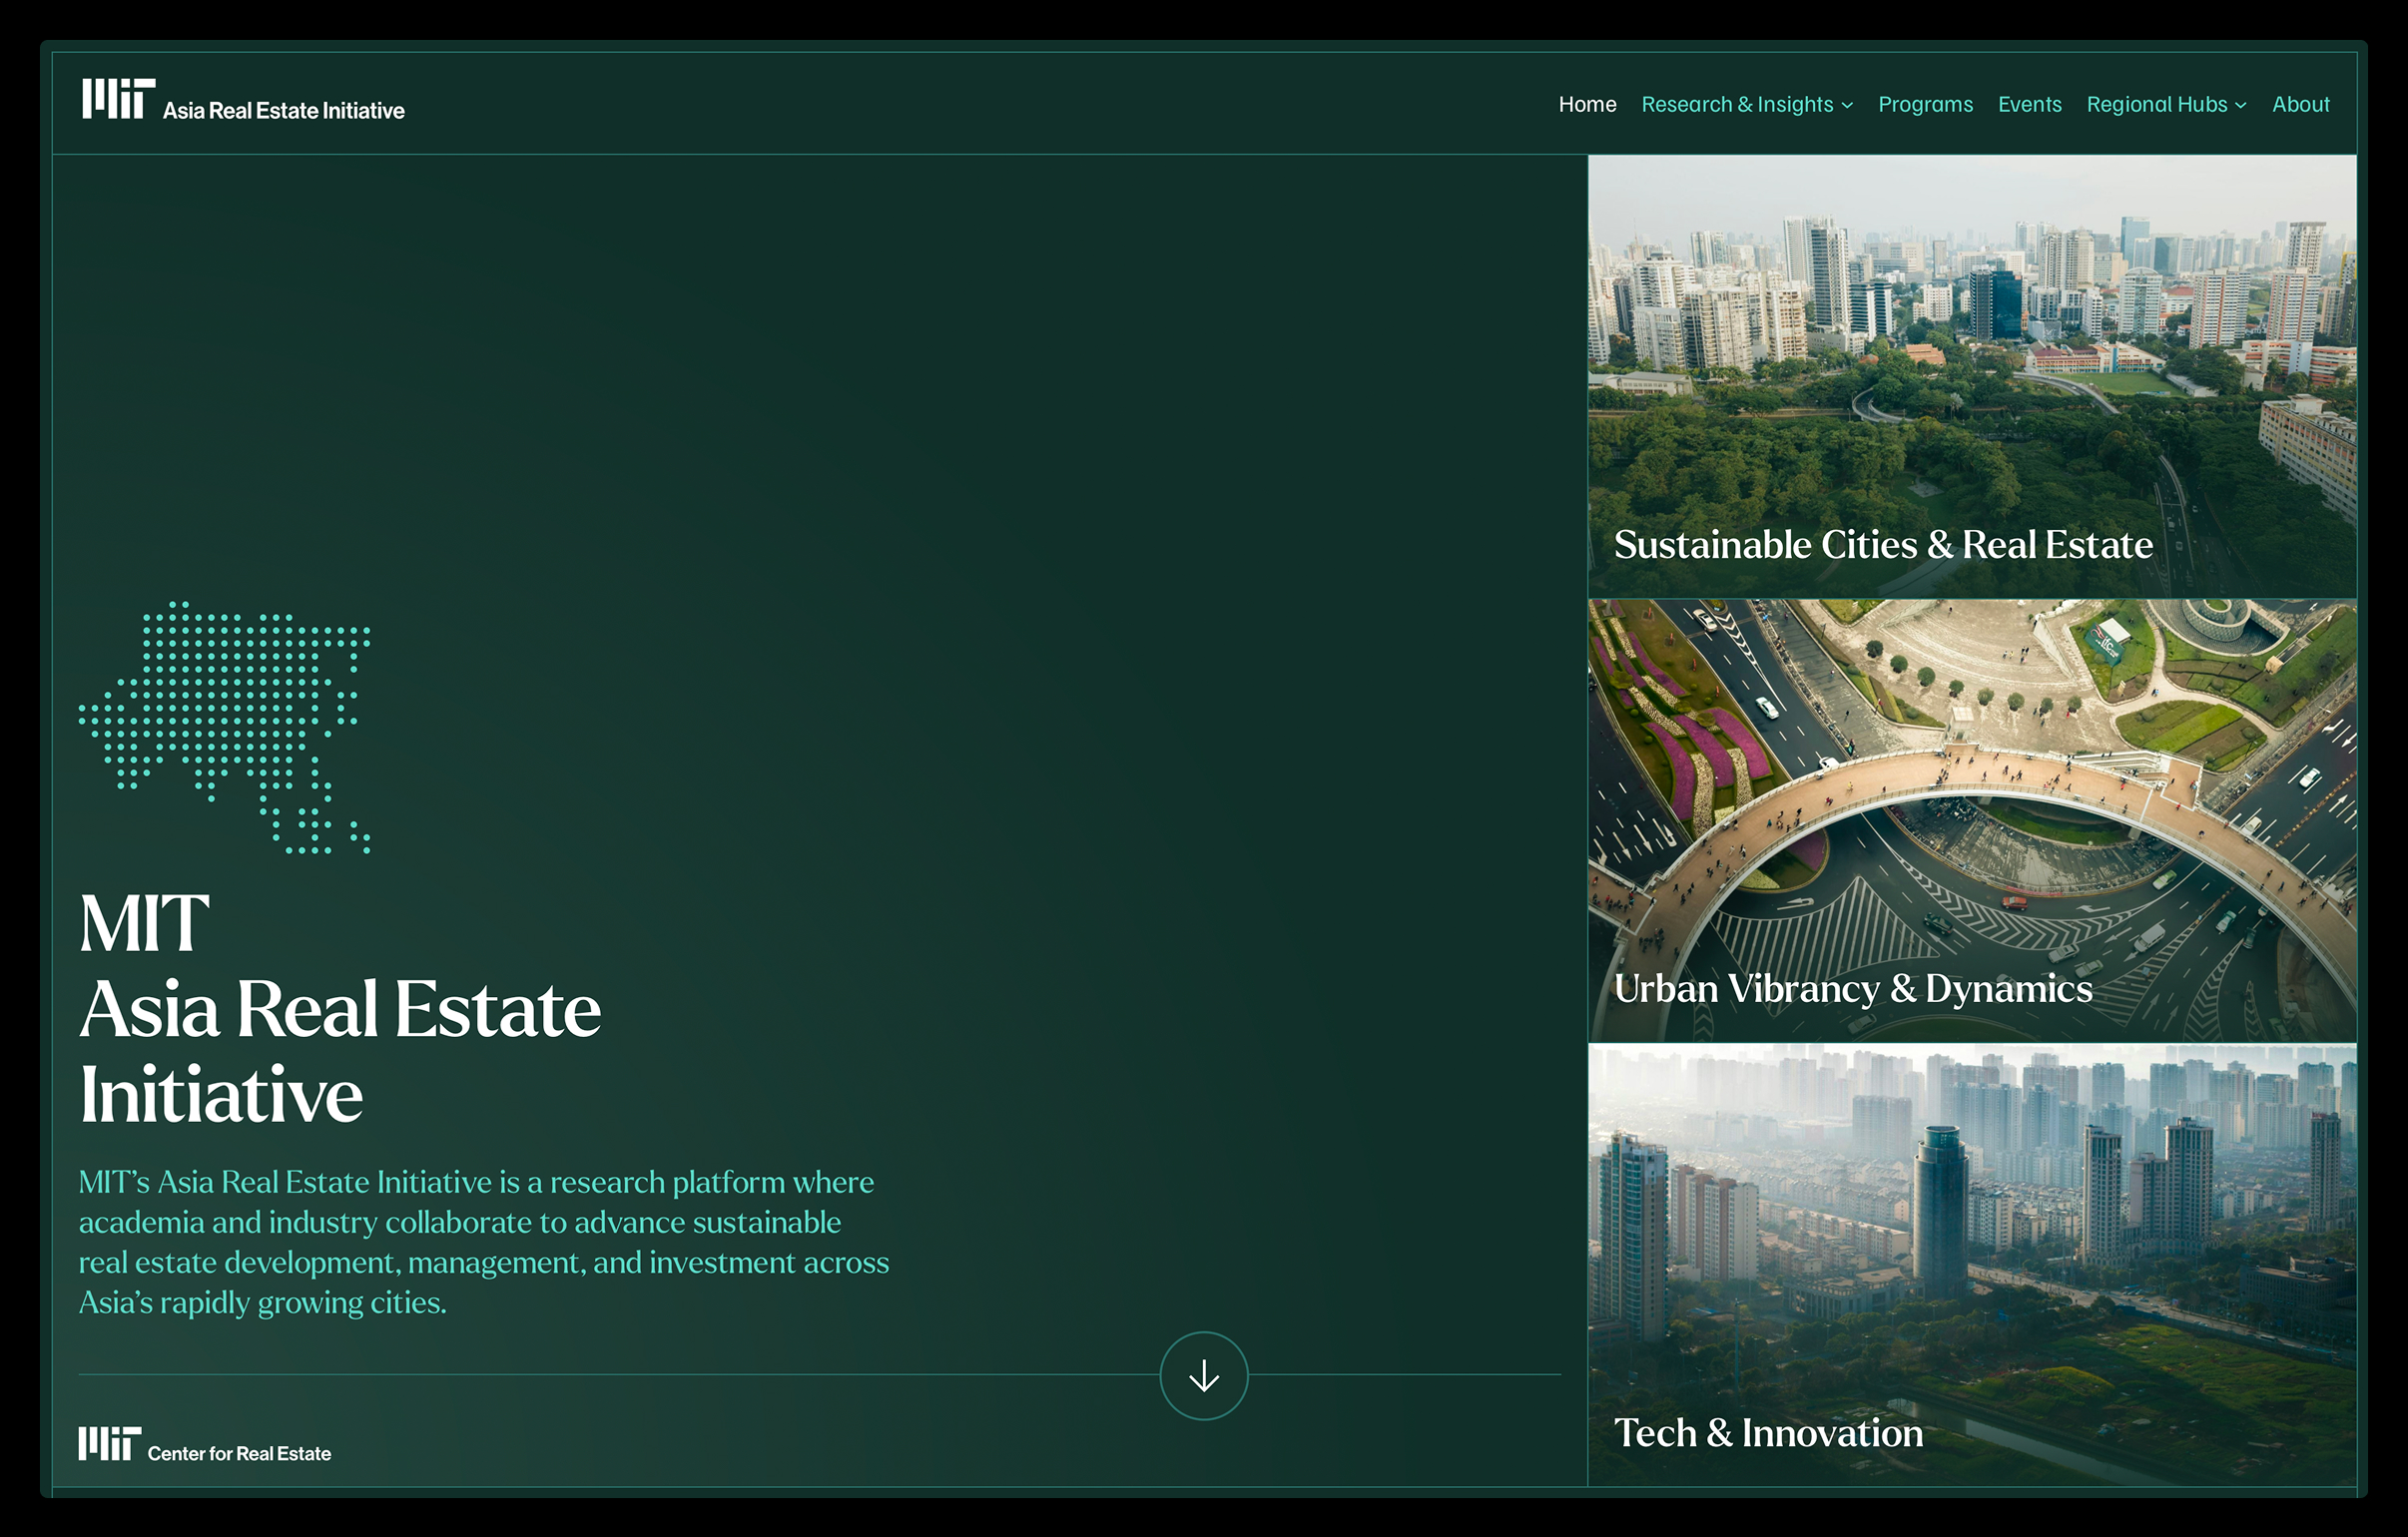
Task: Click the MIT Center for Real Estate logo
Action: (x=109, y=1444)
